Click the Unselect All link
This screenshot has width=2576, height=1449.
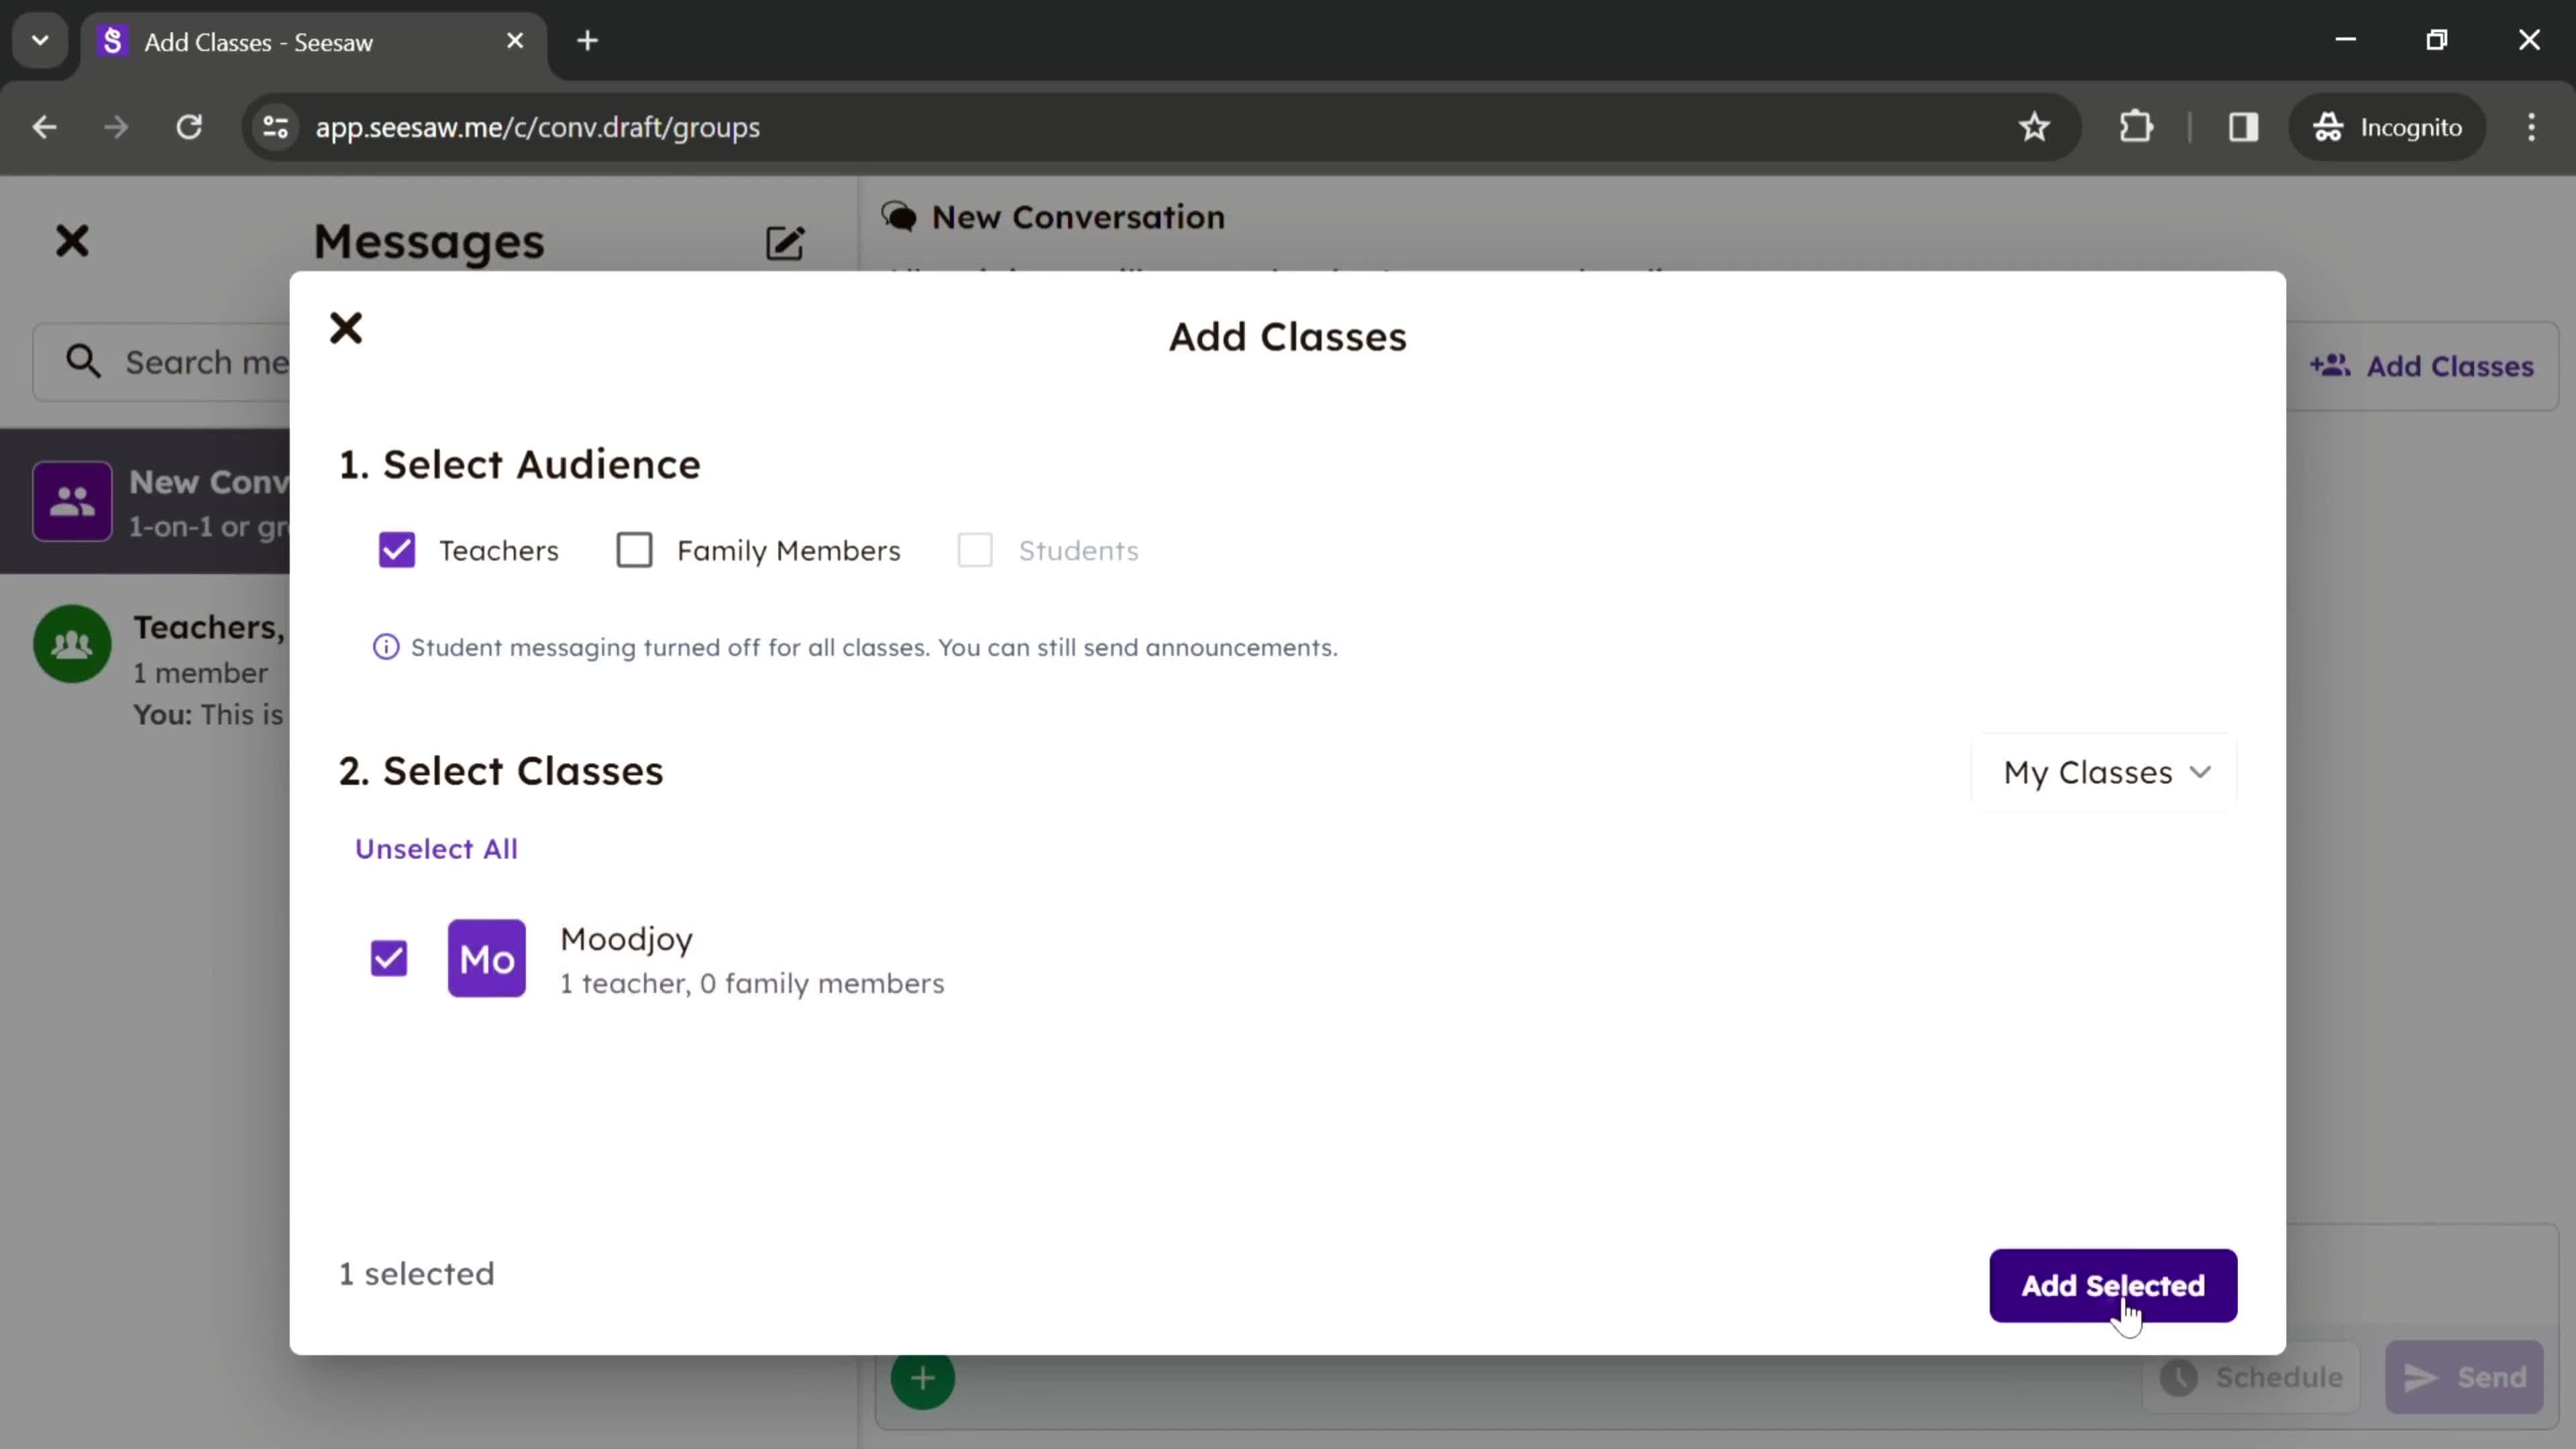pos(437,847)
